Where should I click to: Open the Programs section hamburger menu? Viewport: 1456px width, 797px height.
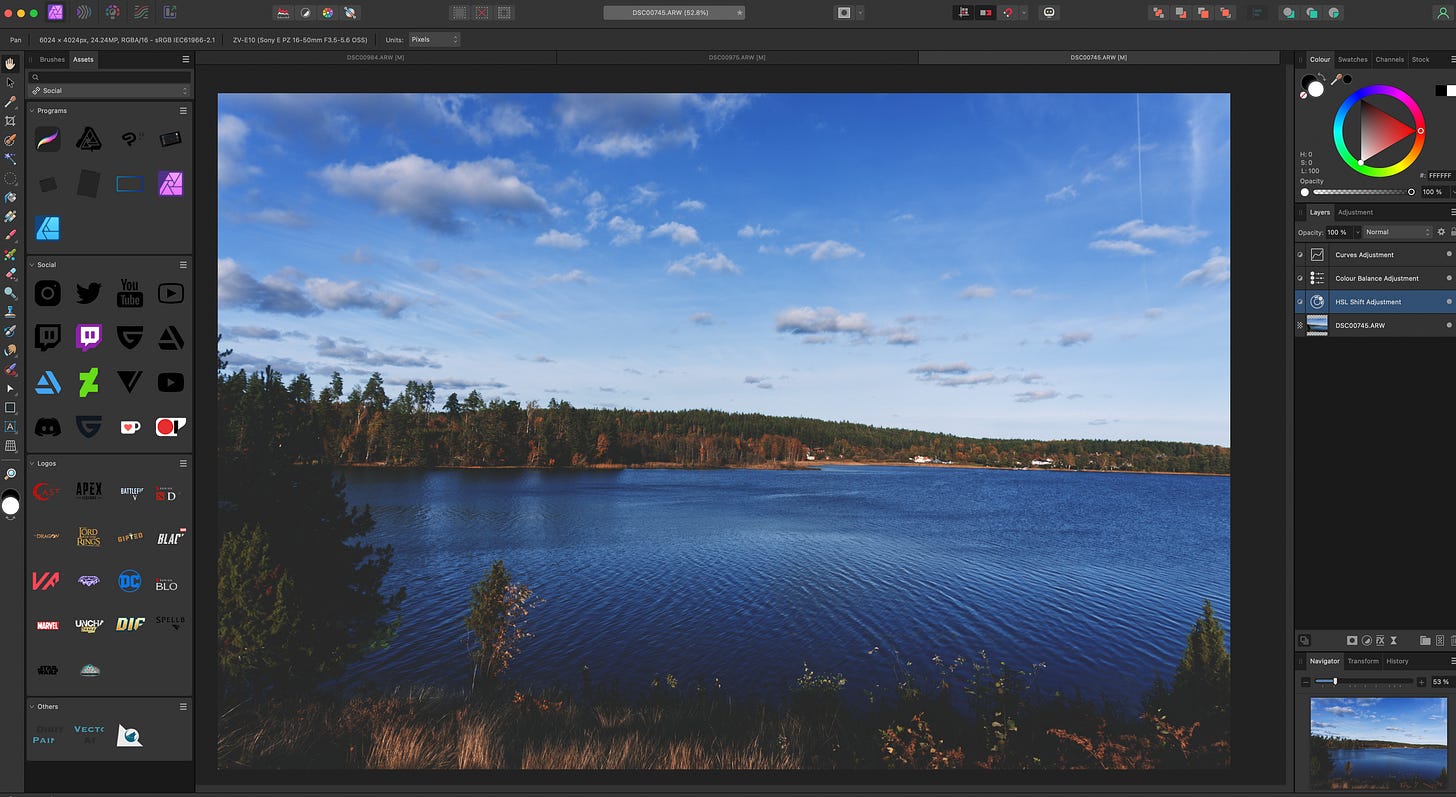183,111
